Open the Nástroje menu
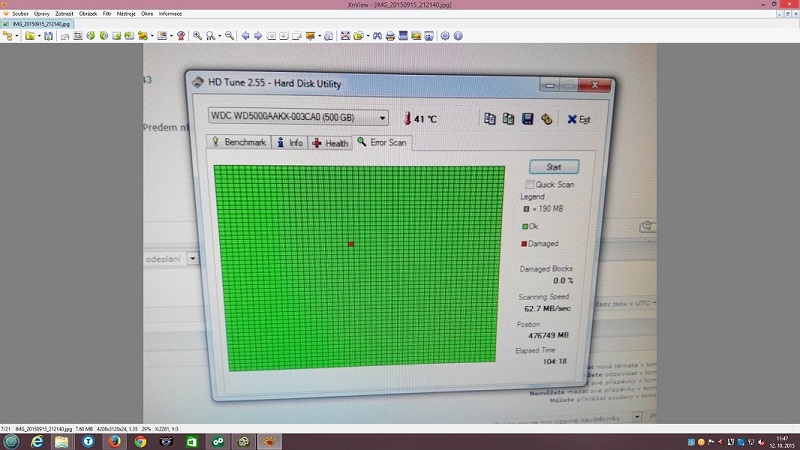 [x=126, y=14]
